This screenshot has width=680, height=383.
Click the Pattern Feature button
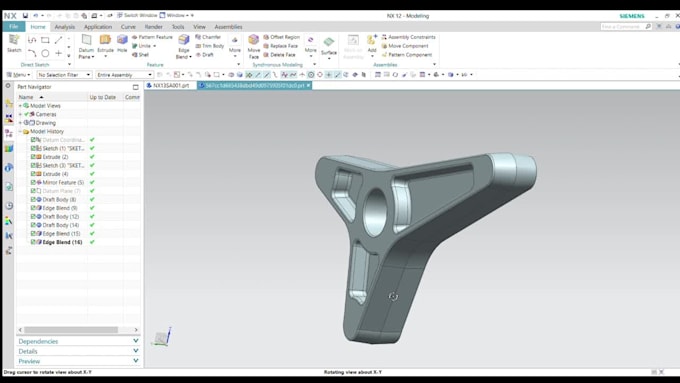click(x=152, y=37)
